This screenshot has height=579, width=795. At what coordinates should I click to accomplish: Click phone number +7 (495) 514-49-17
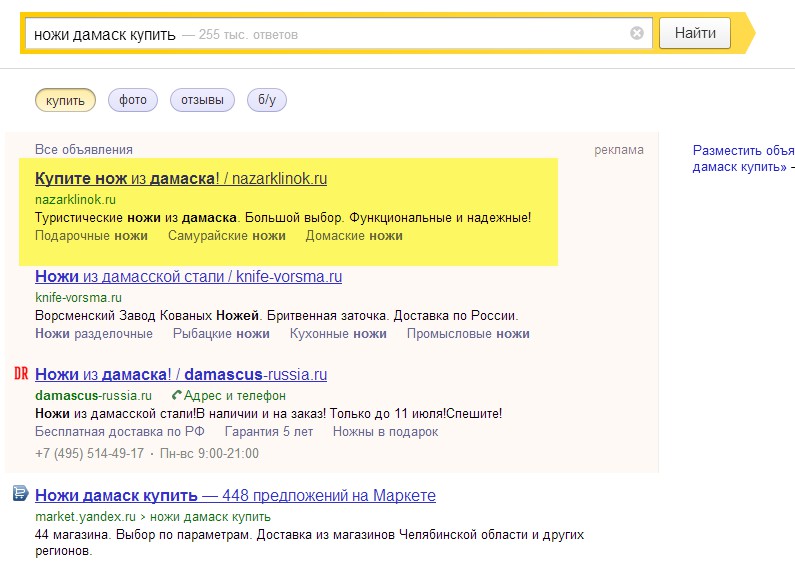[x=89, y=453]
